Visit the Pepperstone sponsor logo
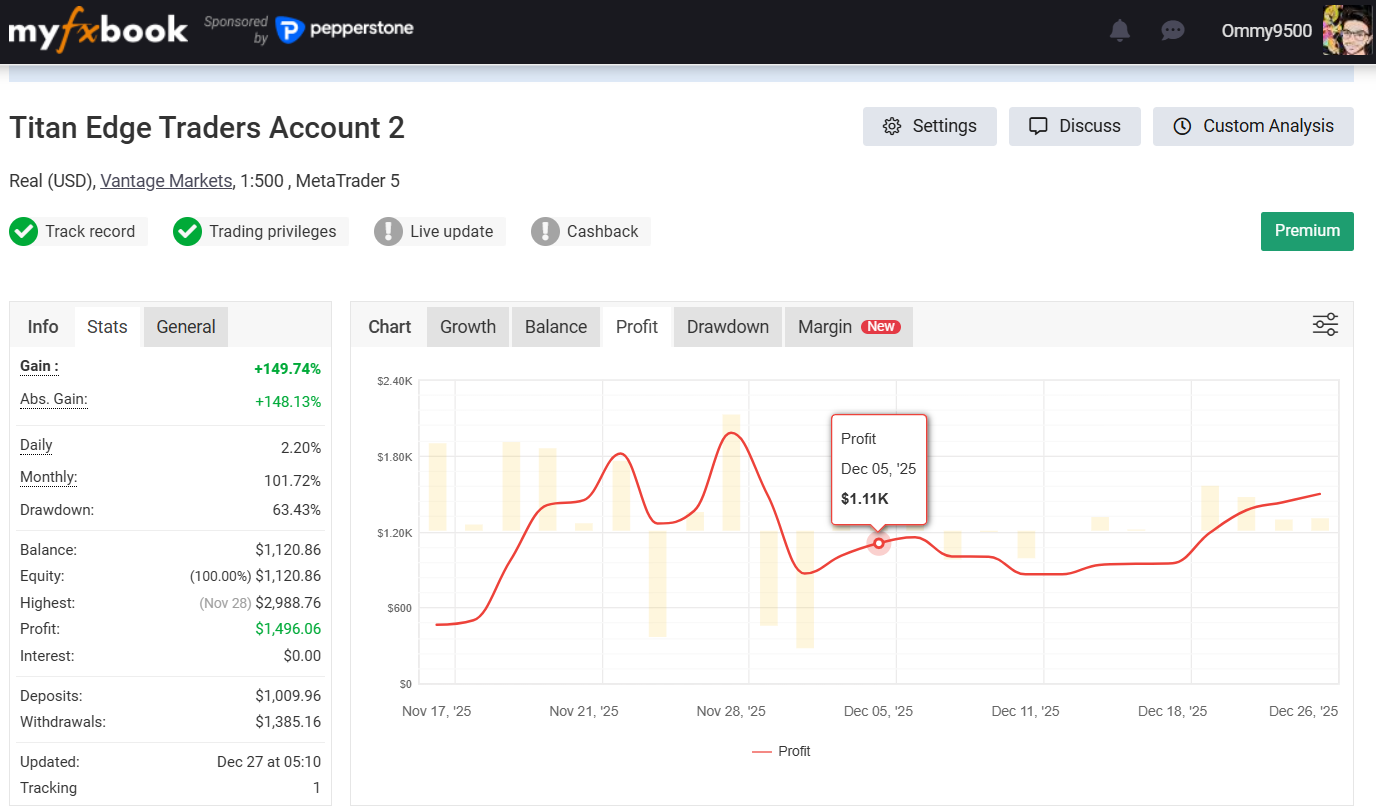The image size is (1376, 812). [x=344, y=30]
